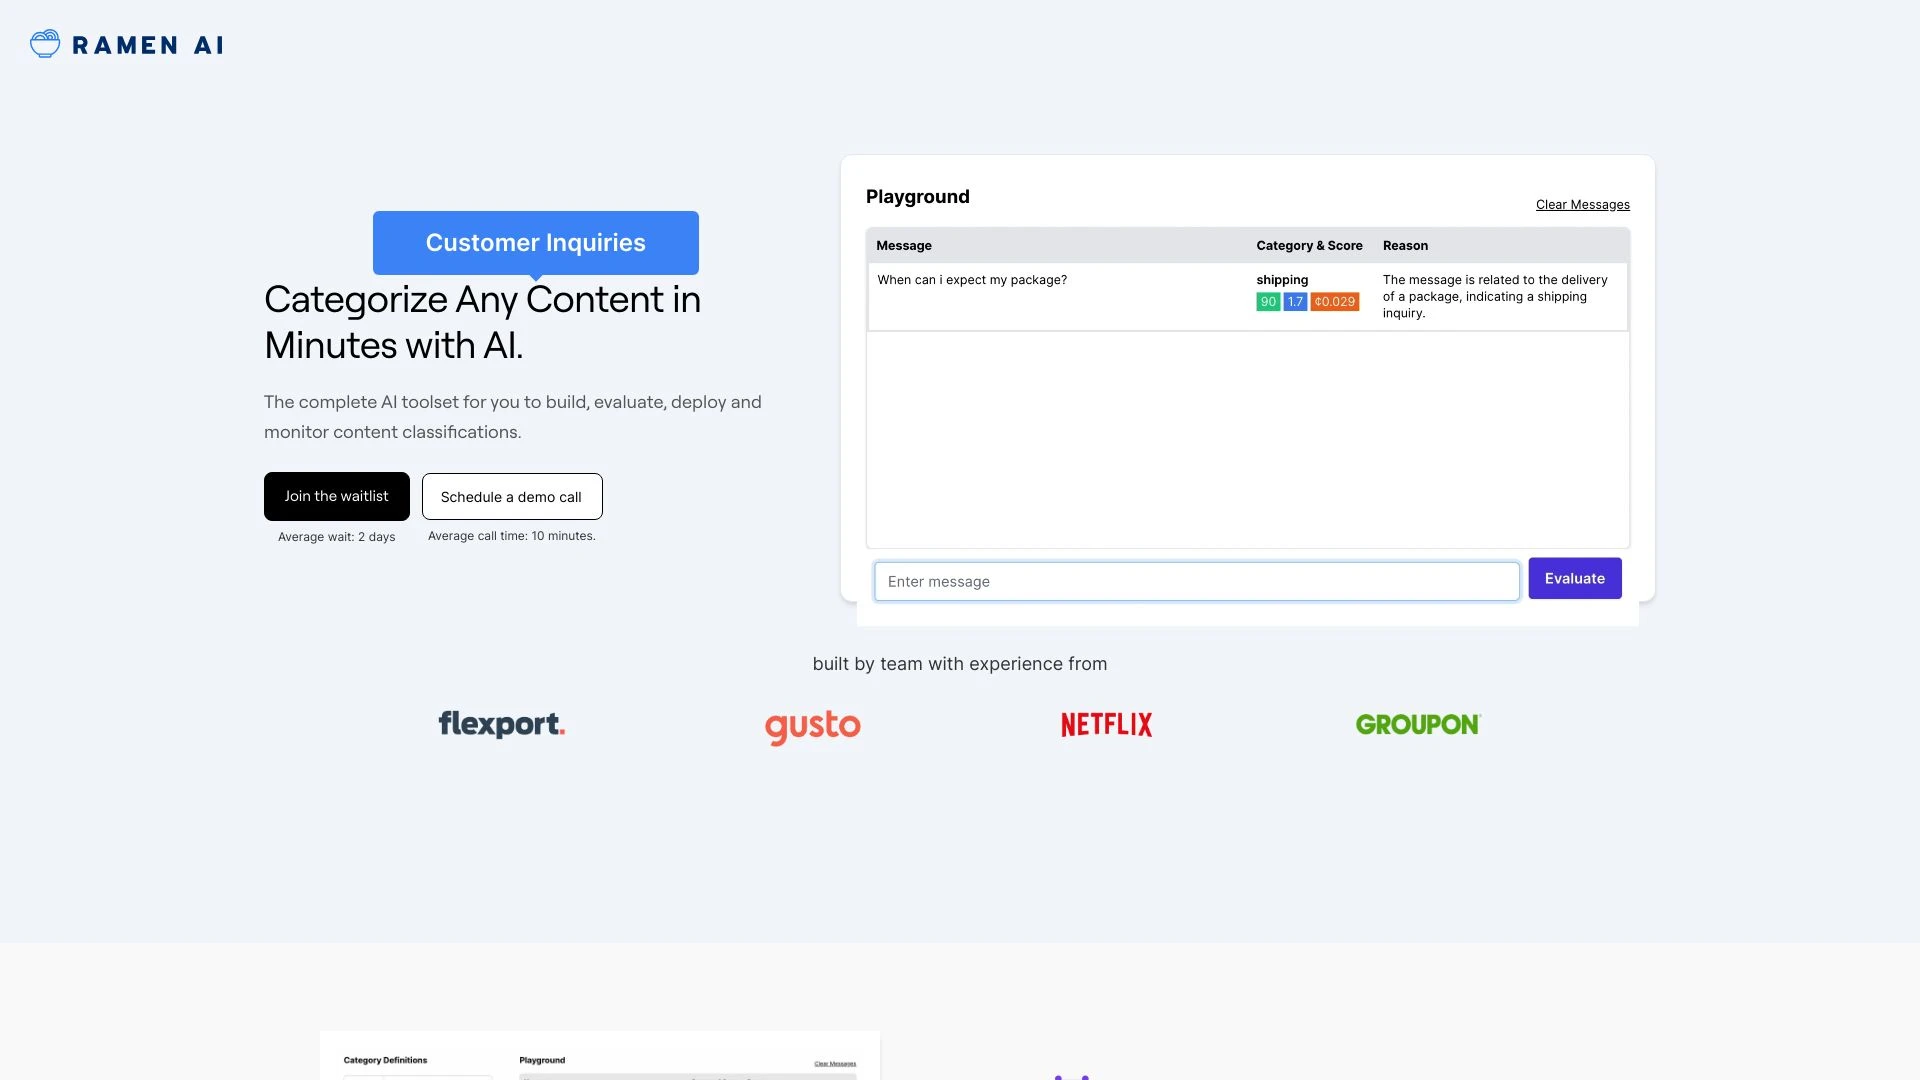Click the Reason column header
This screenshot has height=1080, width=1920.
click(x=1405, y=246)
